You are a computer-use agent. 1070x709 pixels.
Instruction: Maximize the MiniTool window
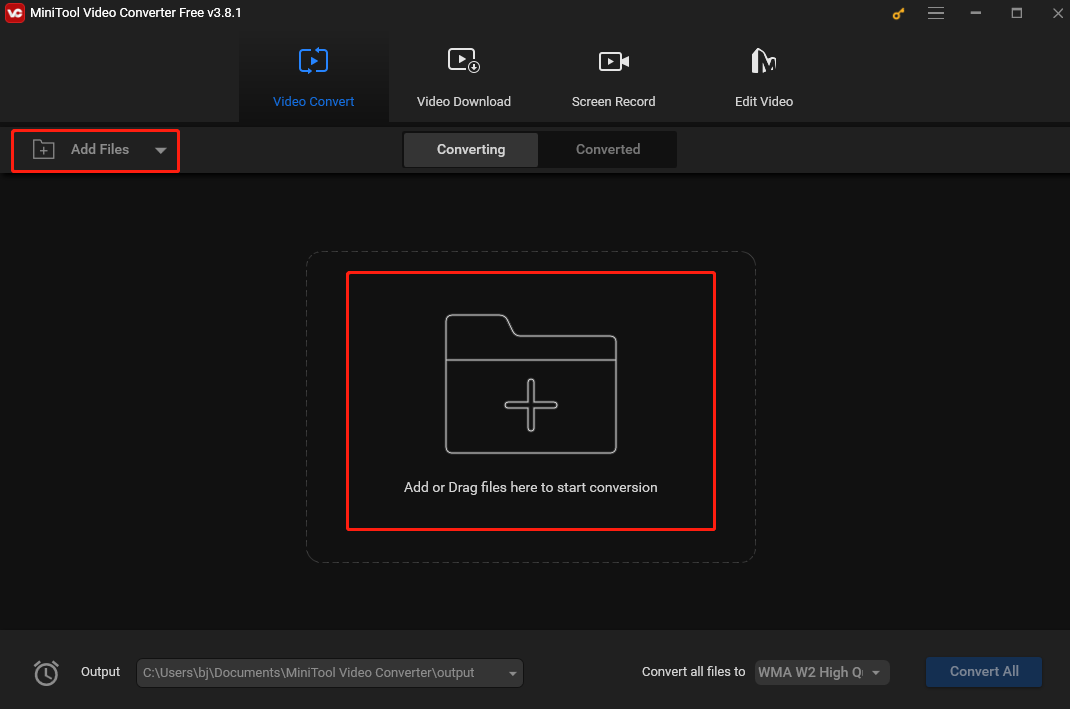pos(1017,13)
